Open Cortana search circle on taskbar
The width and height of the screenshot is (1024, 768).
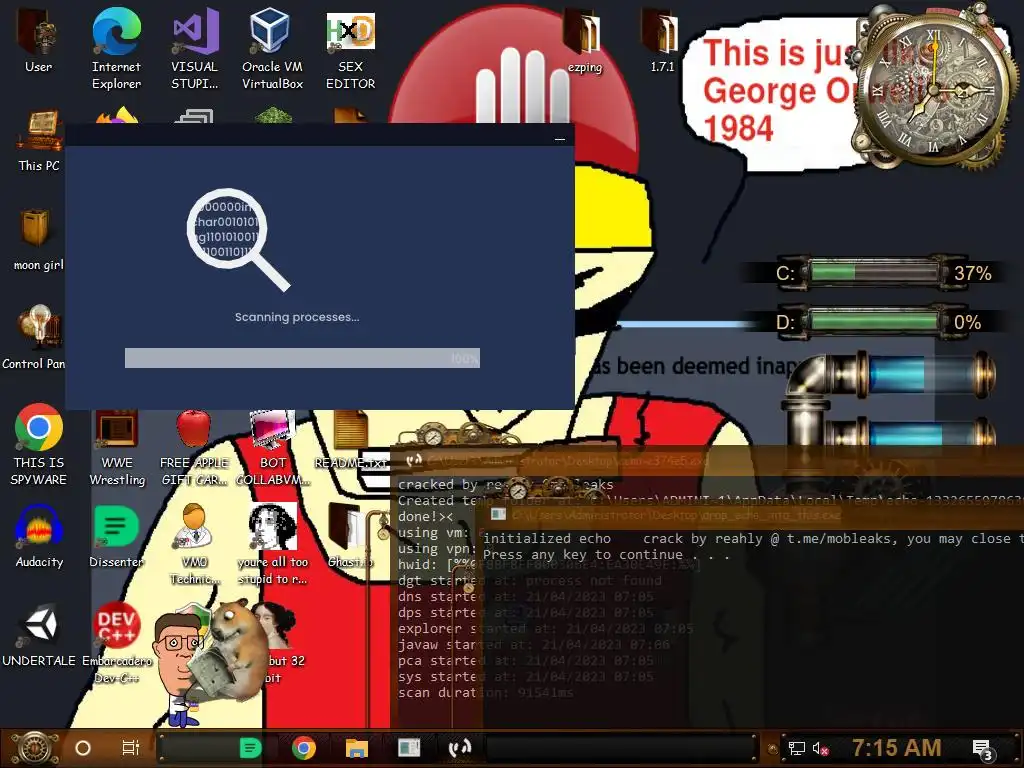pos(83,748)
